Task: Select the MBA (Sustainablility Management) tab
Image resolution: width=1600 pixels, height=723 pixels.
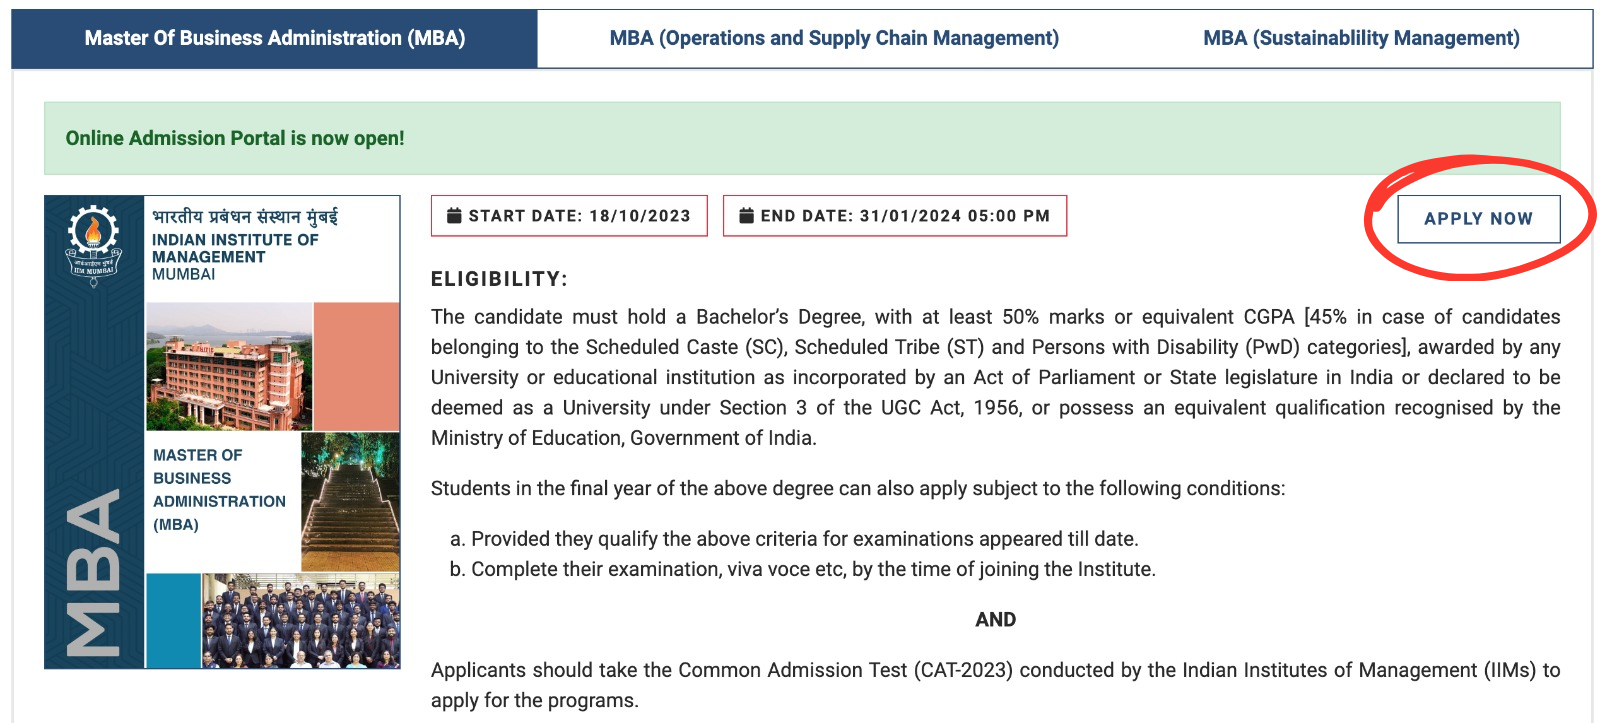Action: point(1361,38)
